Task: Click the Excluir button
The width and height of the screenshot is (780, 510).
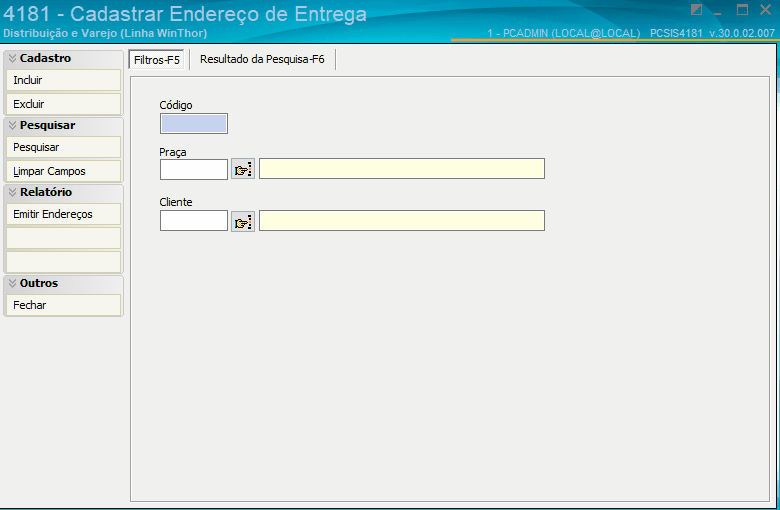Action: [x=64, y=104]
